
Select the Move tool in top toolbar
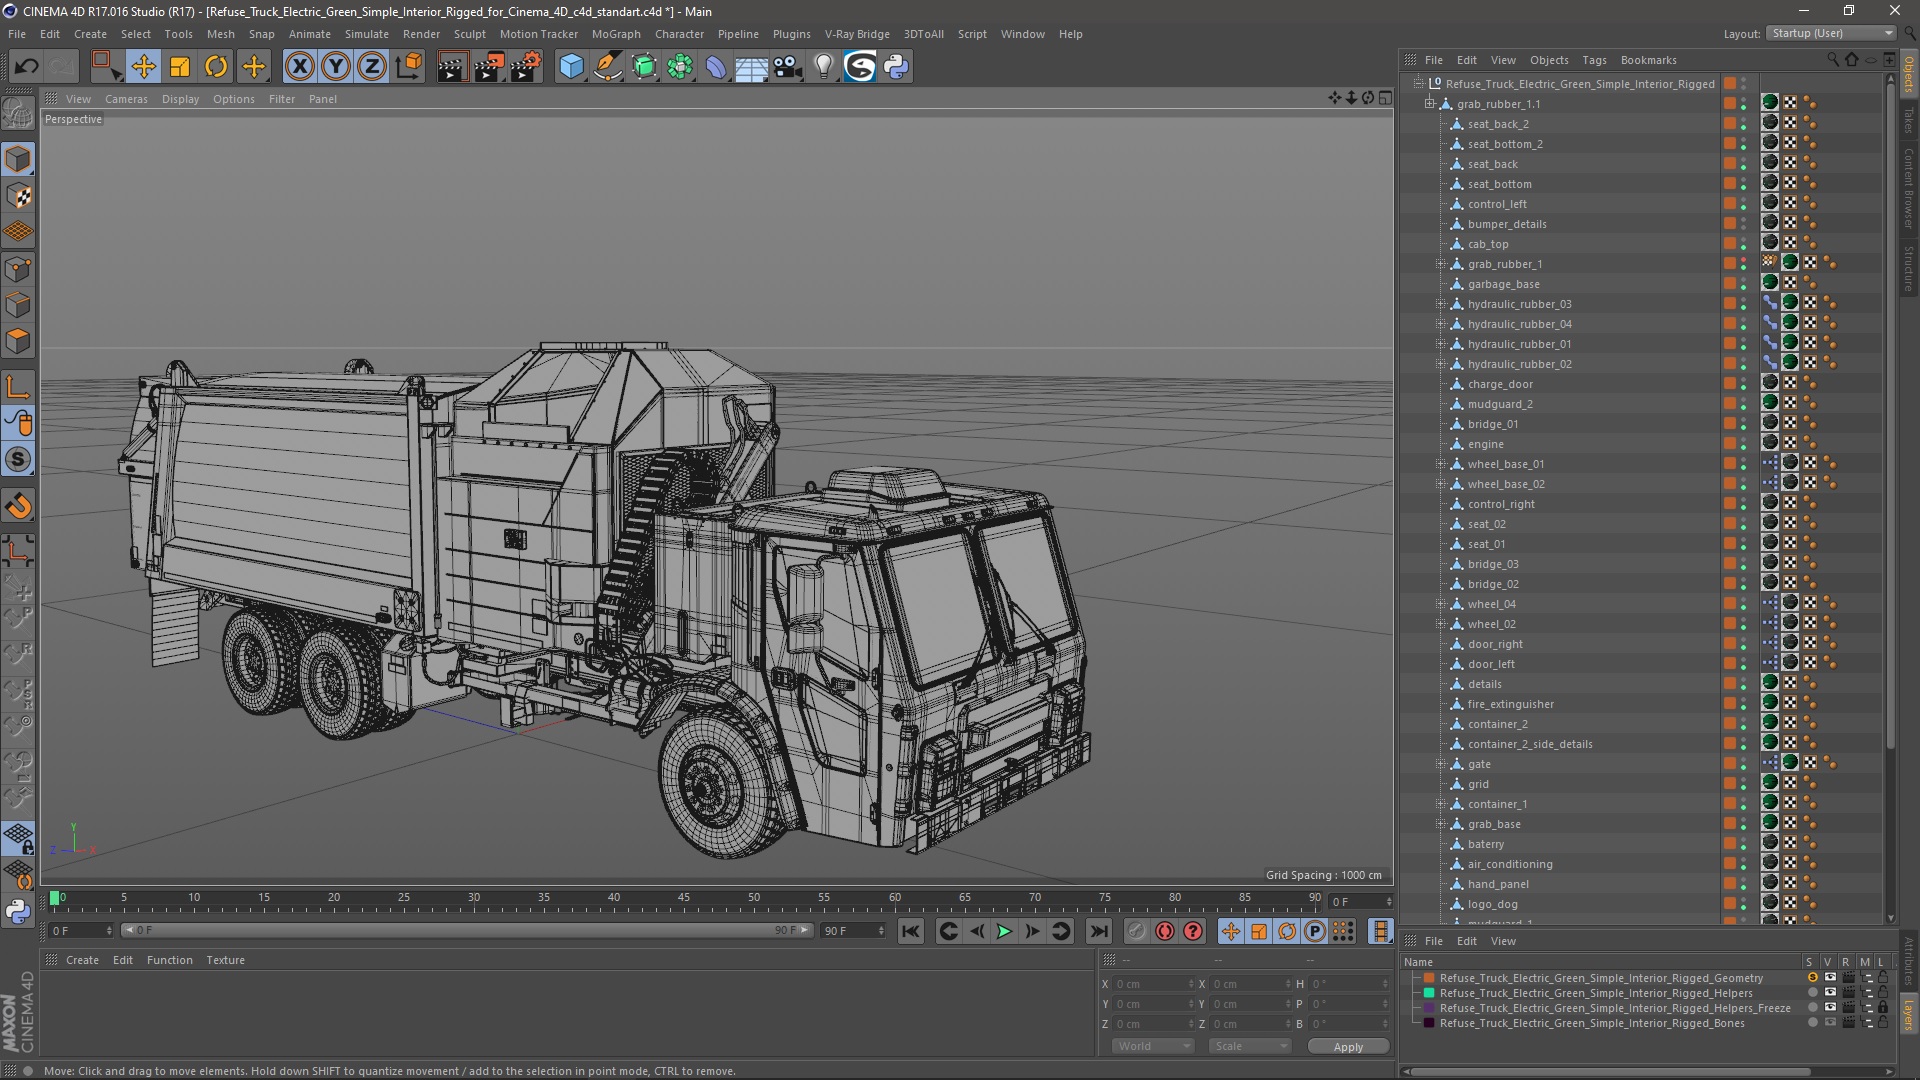(143, 67)
